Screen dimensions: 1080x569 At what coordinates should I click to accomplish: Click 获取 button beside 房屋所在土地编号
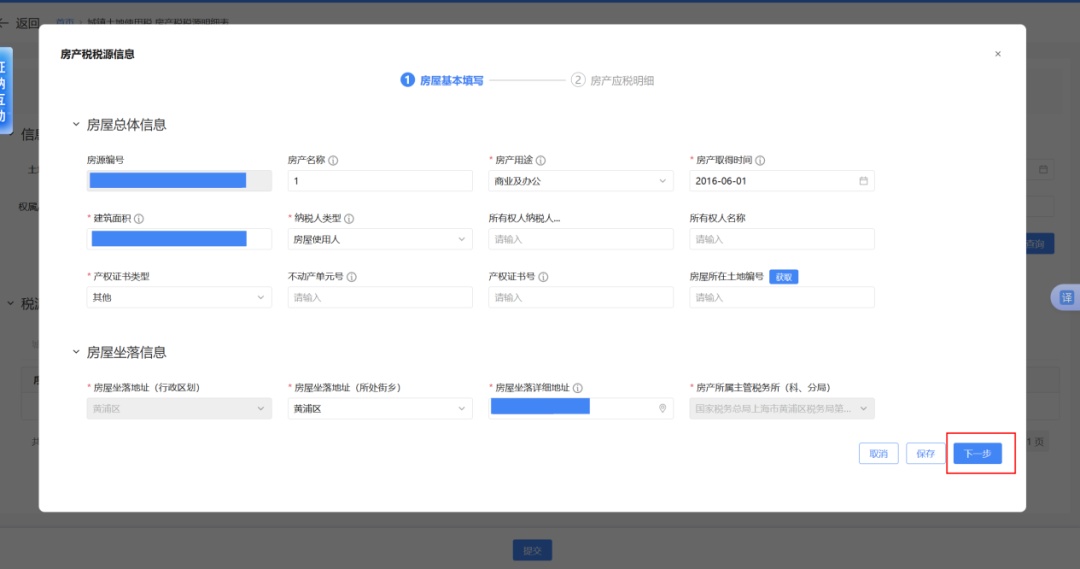coord(783,277)
